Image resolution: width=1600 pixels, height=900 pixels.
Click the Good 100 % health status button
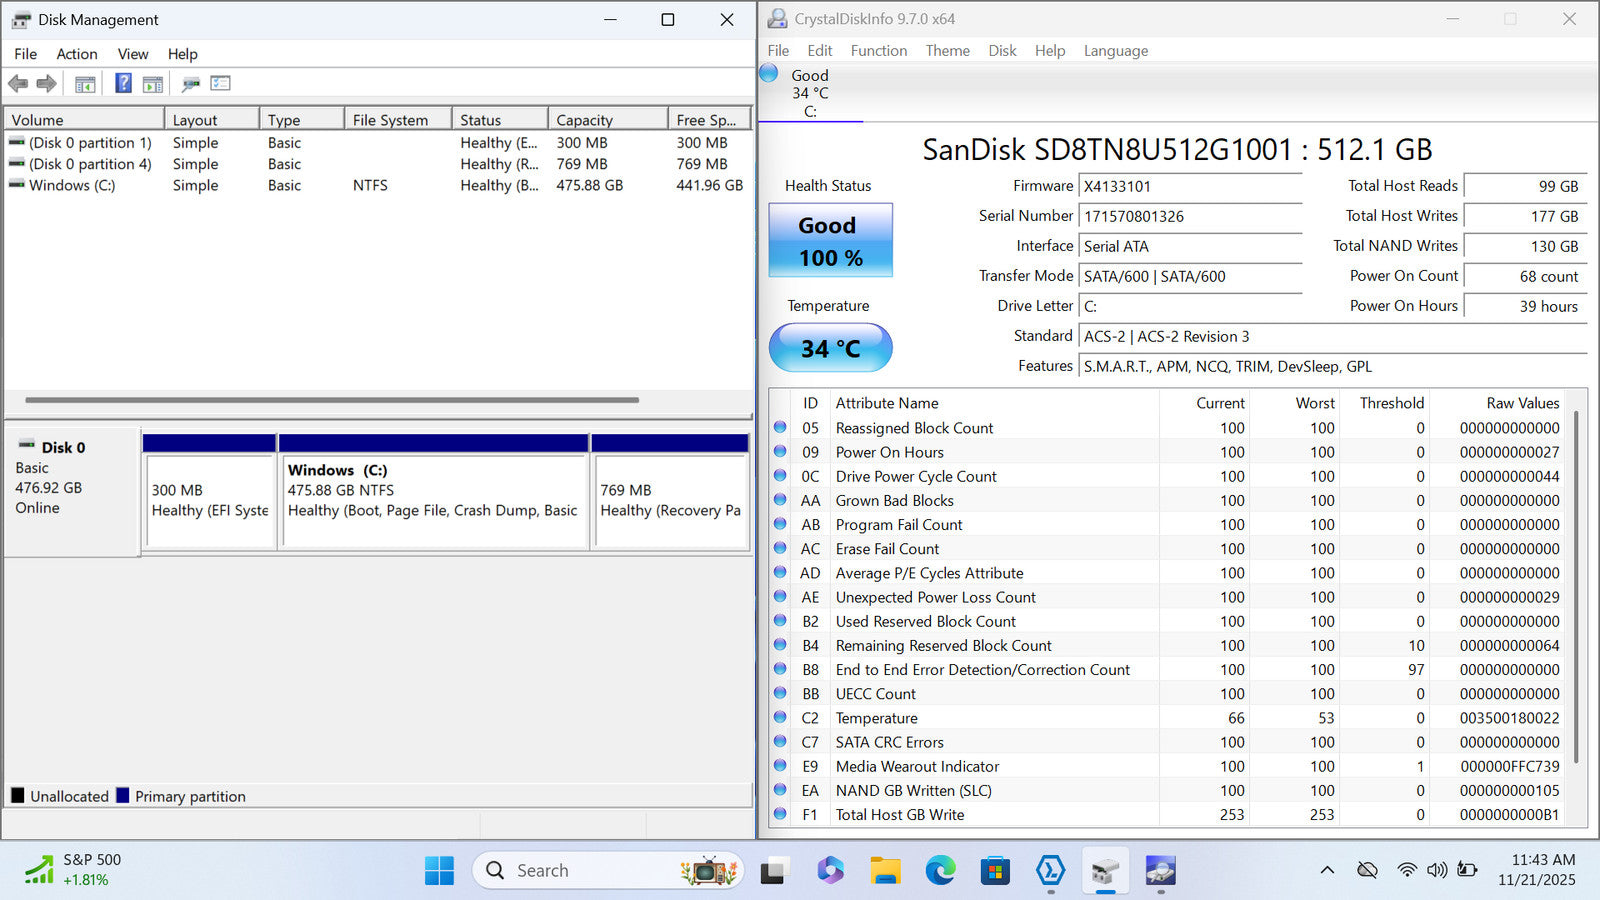pos(830,241)
